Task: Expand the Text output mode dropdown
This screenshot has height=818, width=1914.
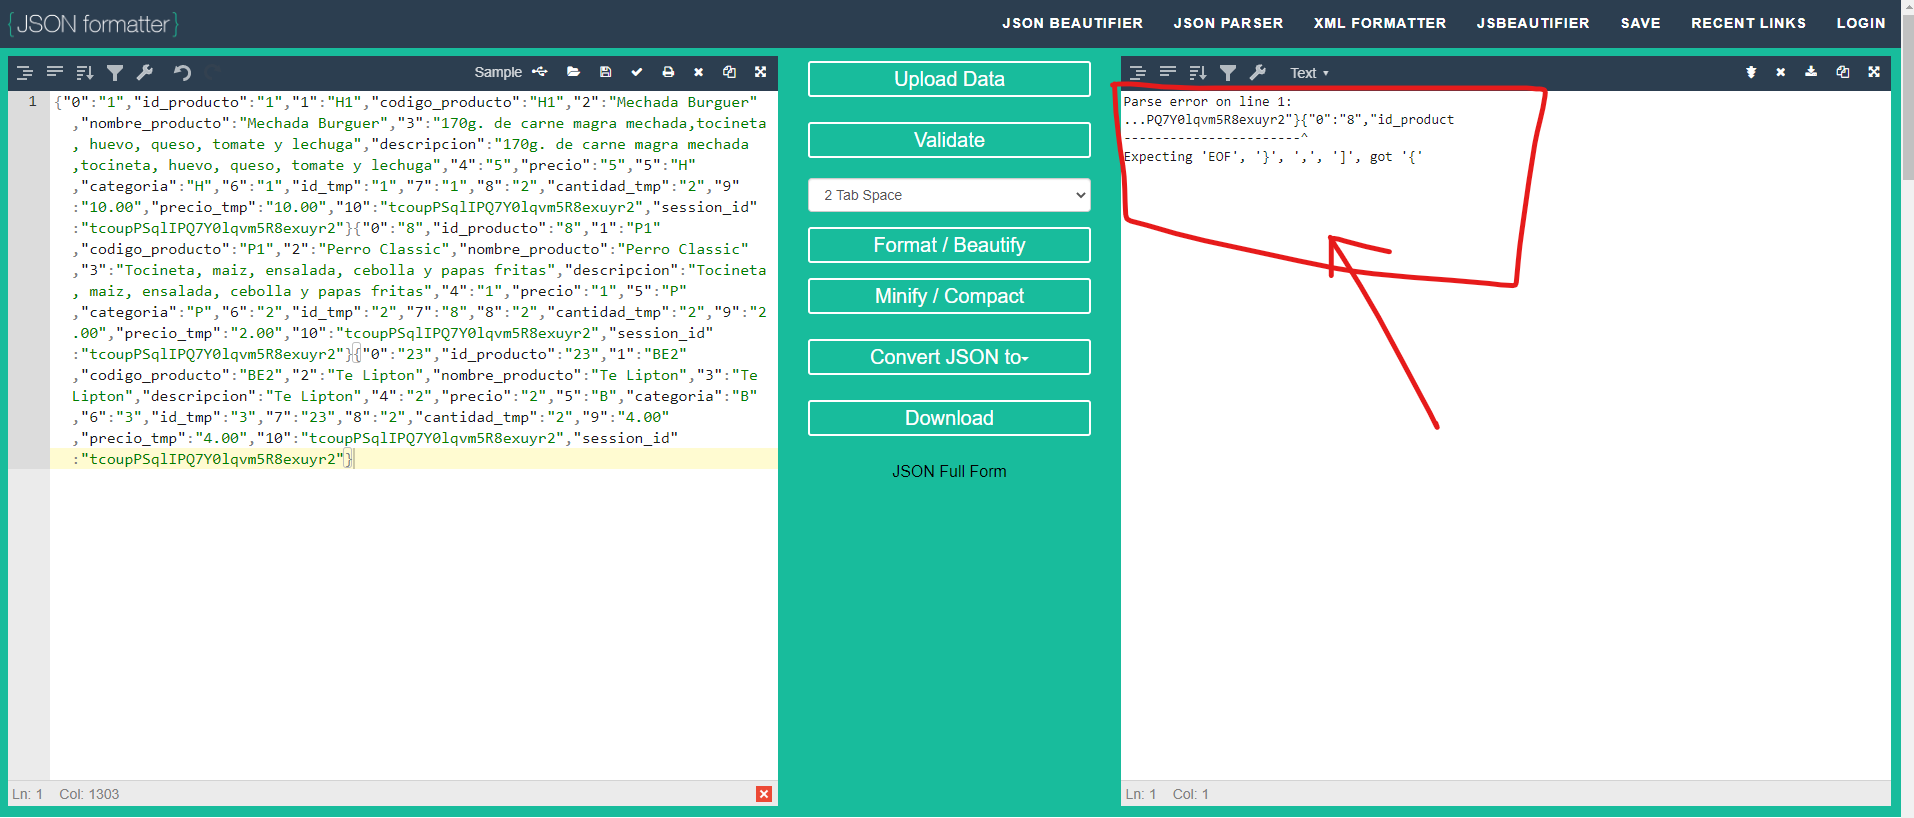Action: coord(1309,73)
